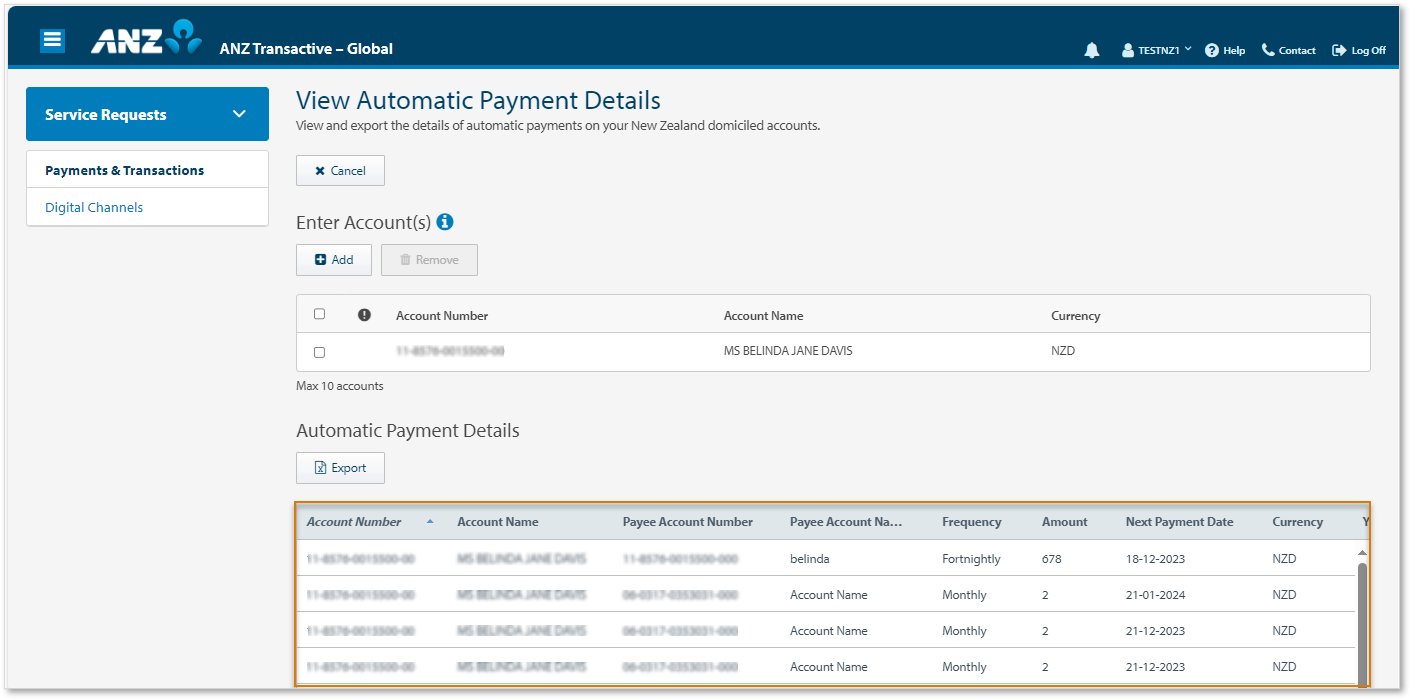Open the notifications bell

[x=1091, y=49]
